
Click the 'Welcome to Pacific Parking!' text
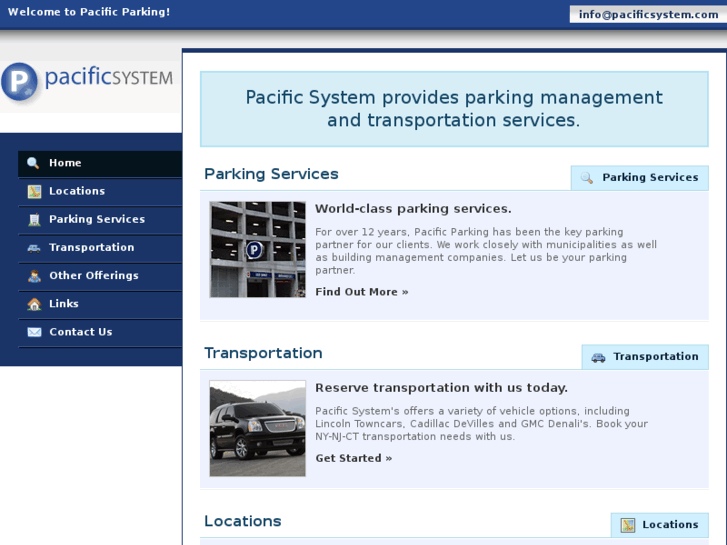(89, 12)
